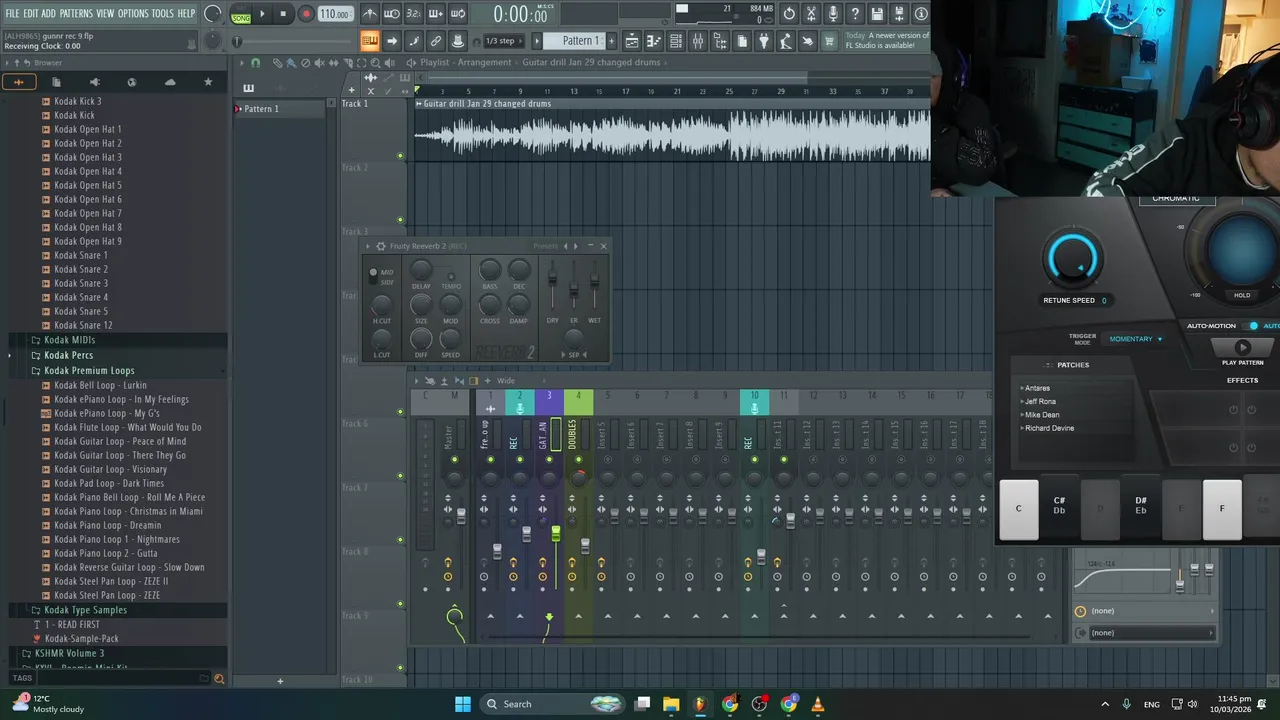Toggle typing keyboard to piano icon

coord(370,41)
